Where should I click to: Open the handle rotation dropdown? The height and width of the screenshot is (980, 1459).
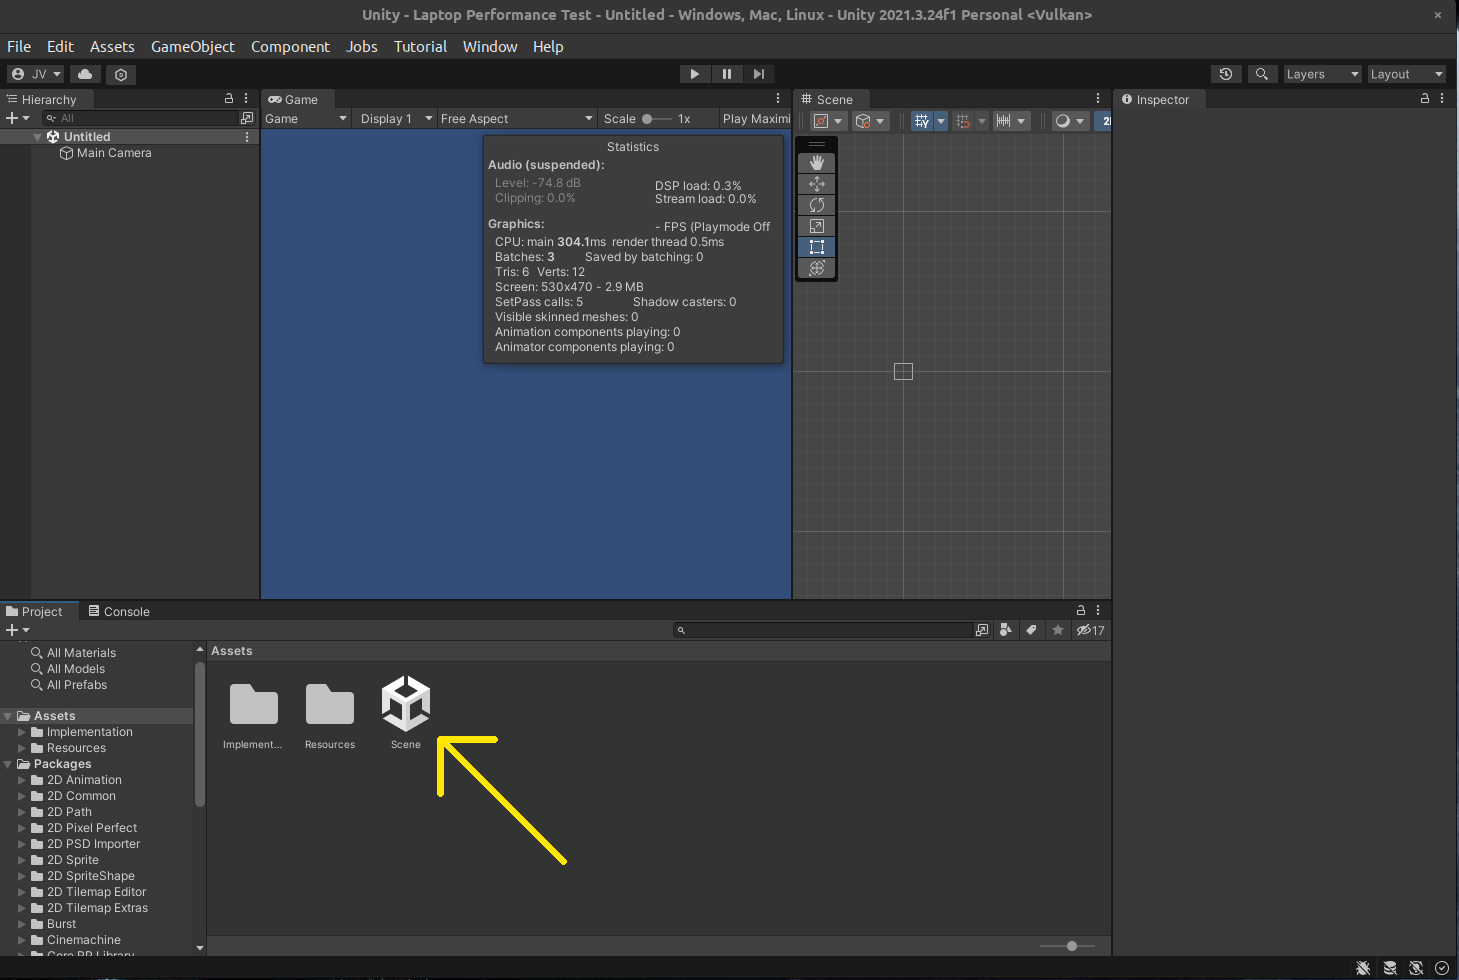[871, 121]
